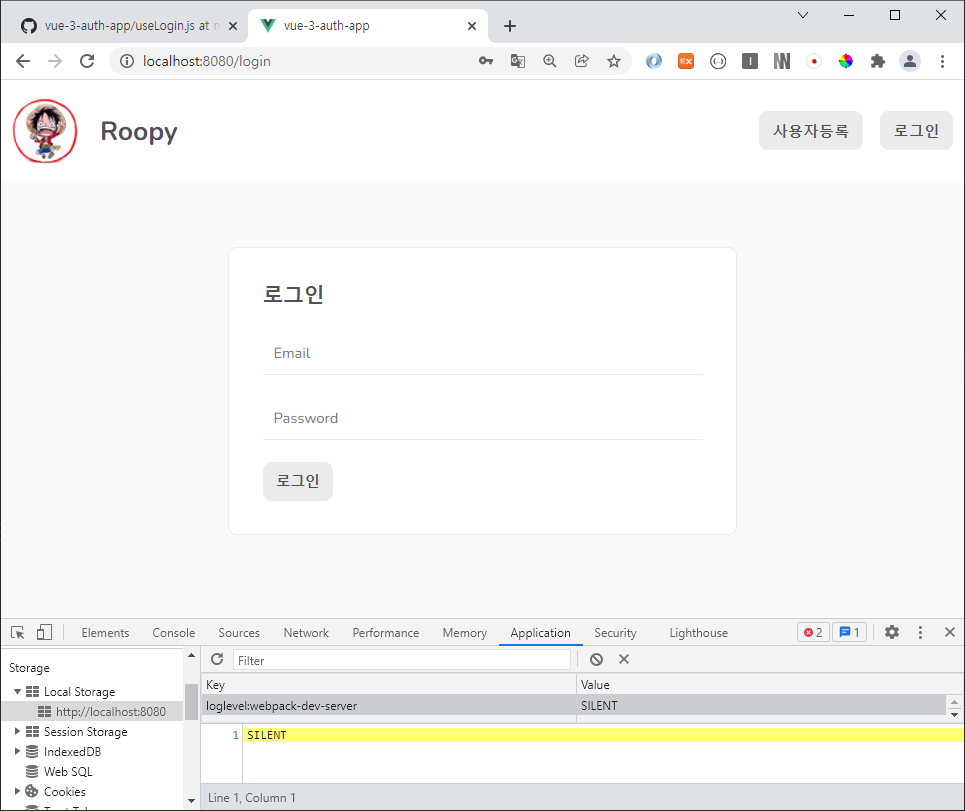Close the DevTools panel
Viewport: 965px width, 811px height.
(x=950, y=632)
